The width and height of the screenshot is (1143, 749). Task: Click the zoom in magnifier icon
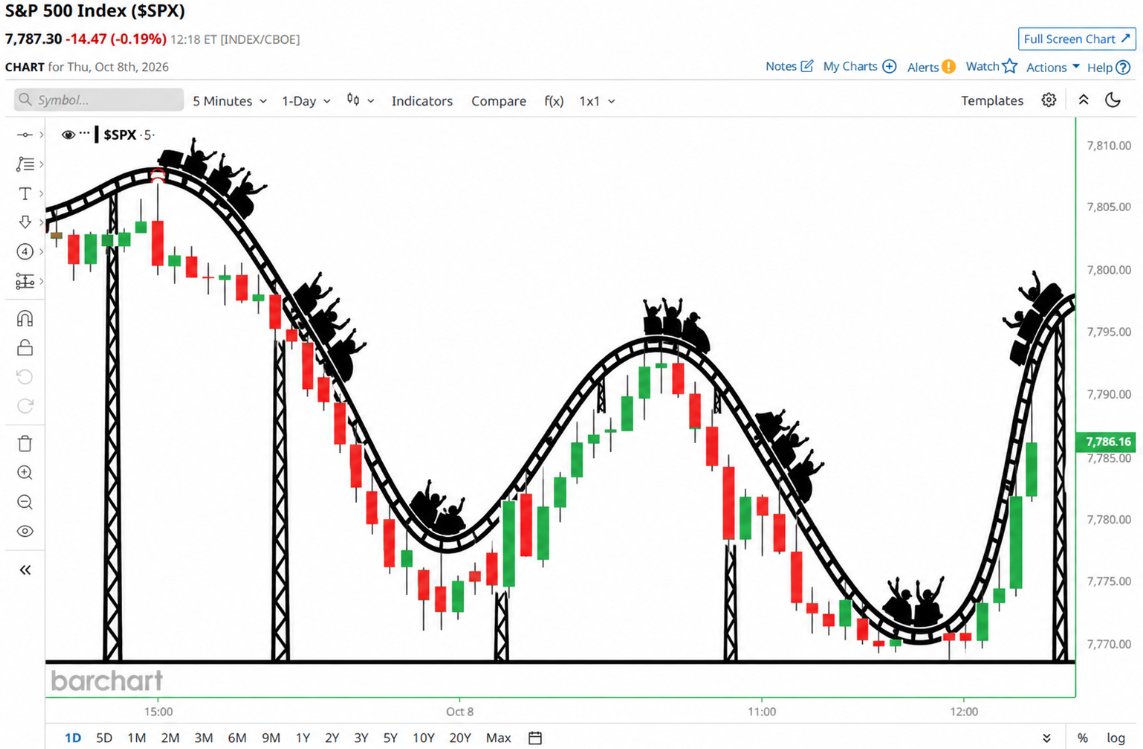[x=25, y=473]
